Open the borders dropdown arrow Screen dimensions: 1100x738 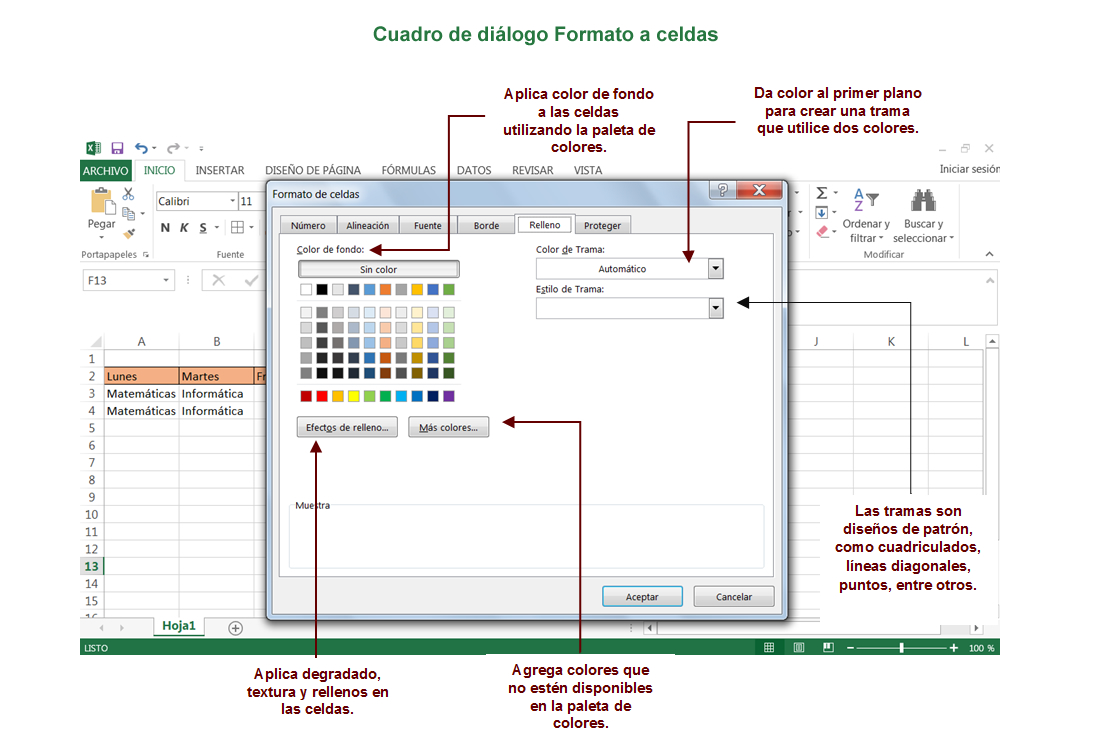tap(251, 227)
